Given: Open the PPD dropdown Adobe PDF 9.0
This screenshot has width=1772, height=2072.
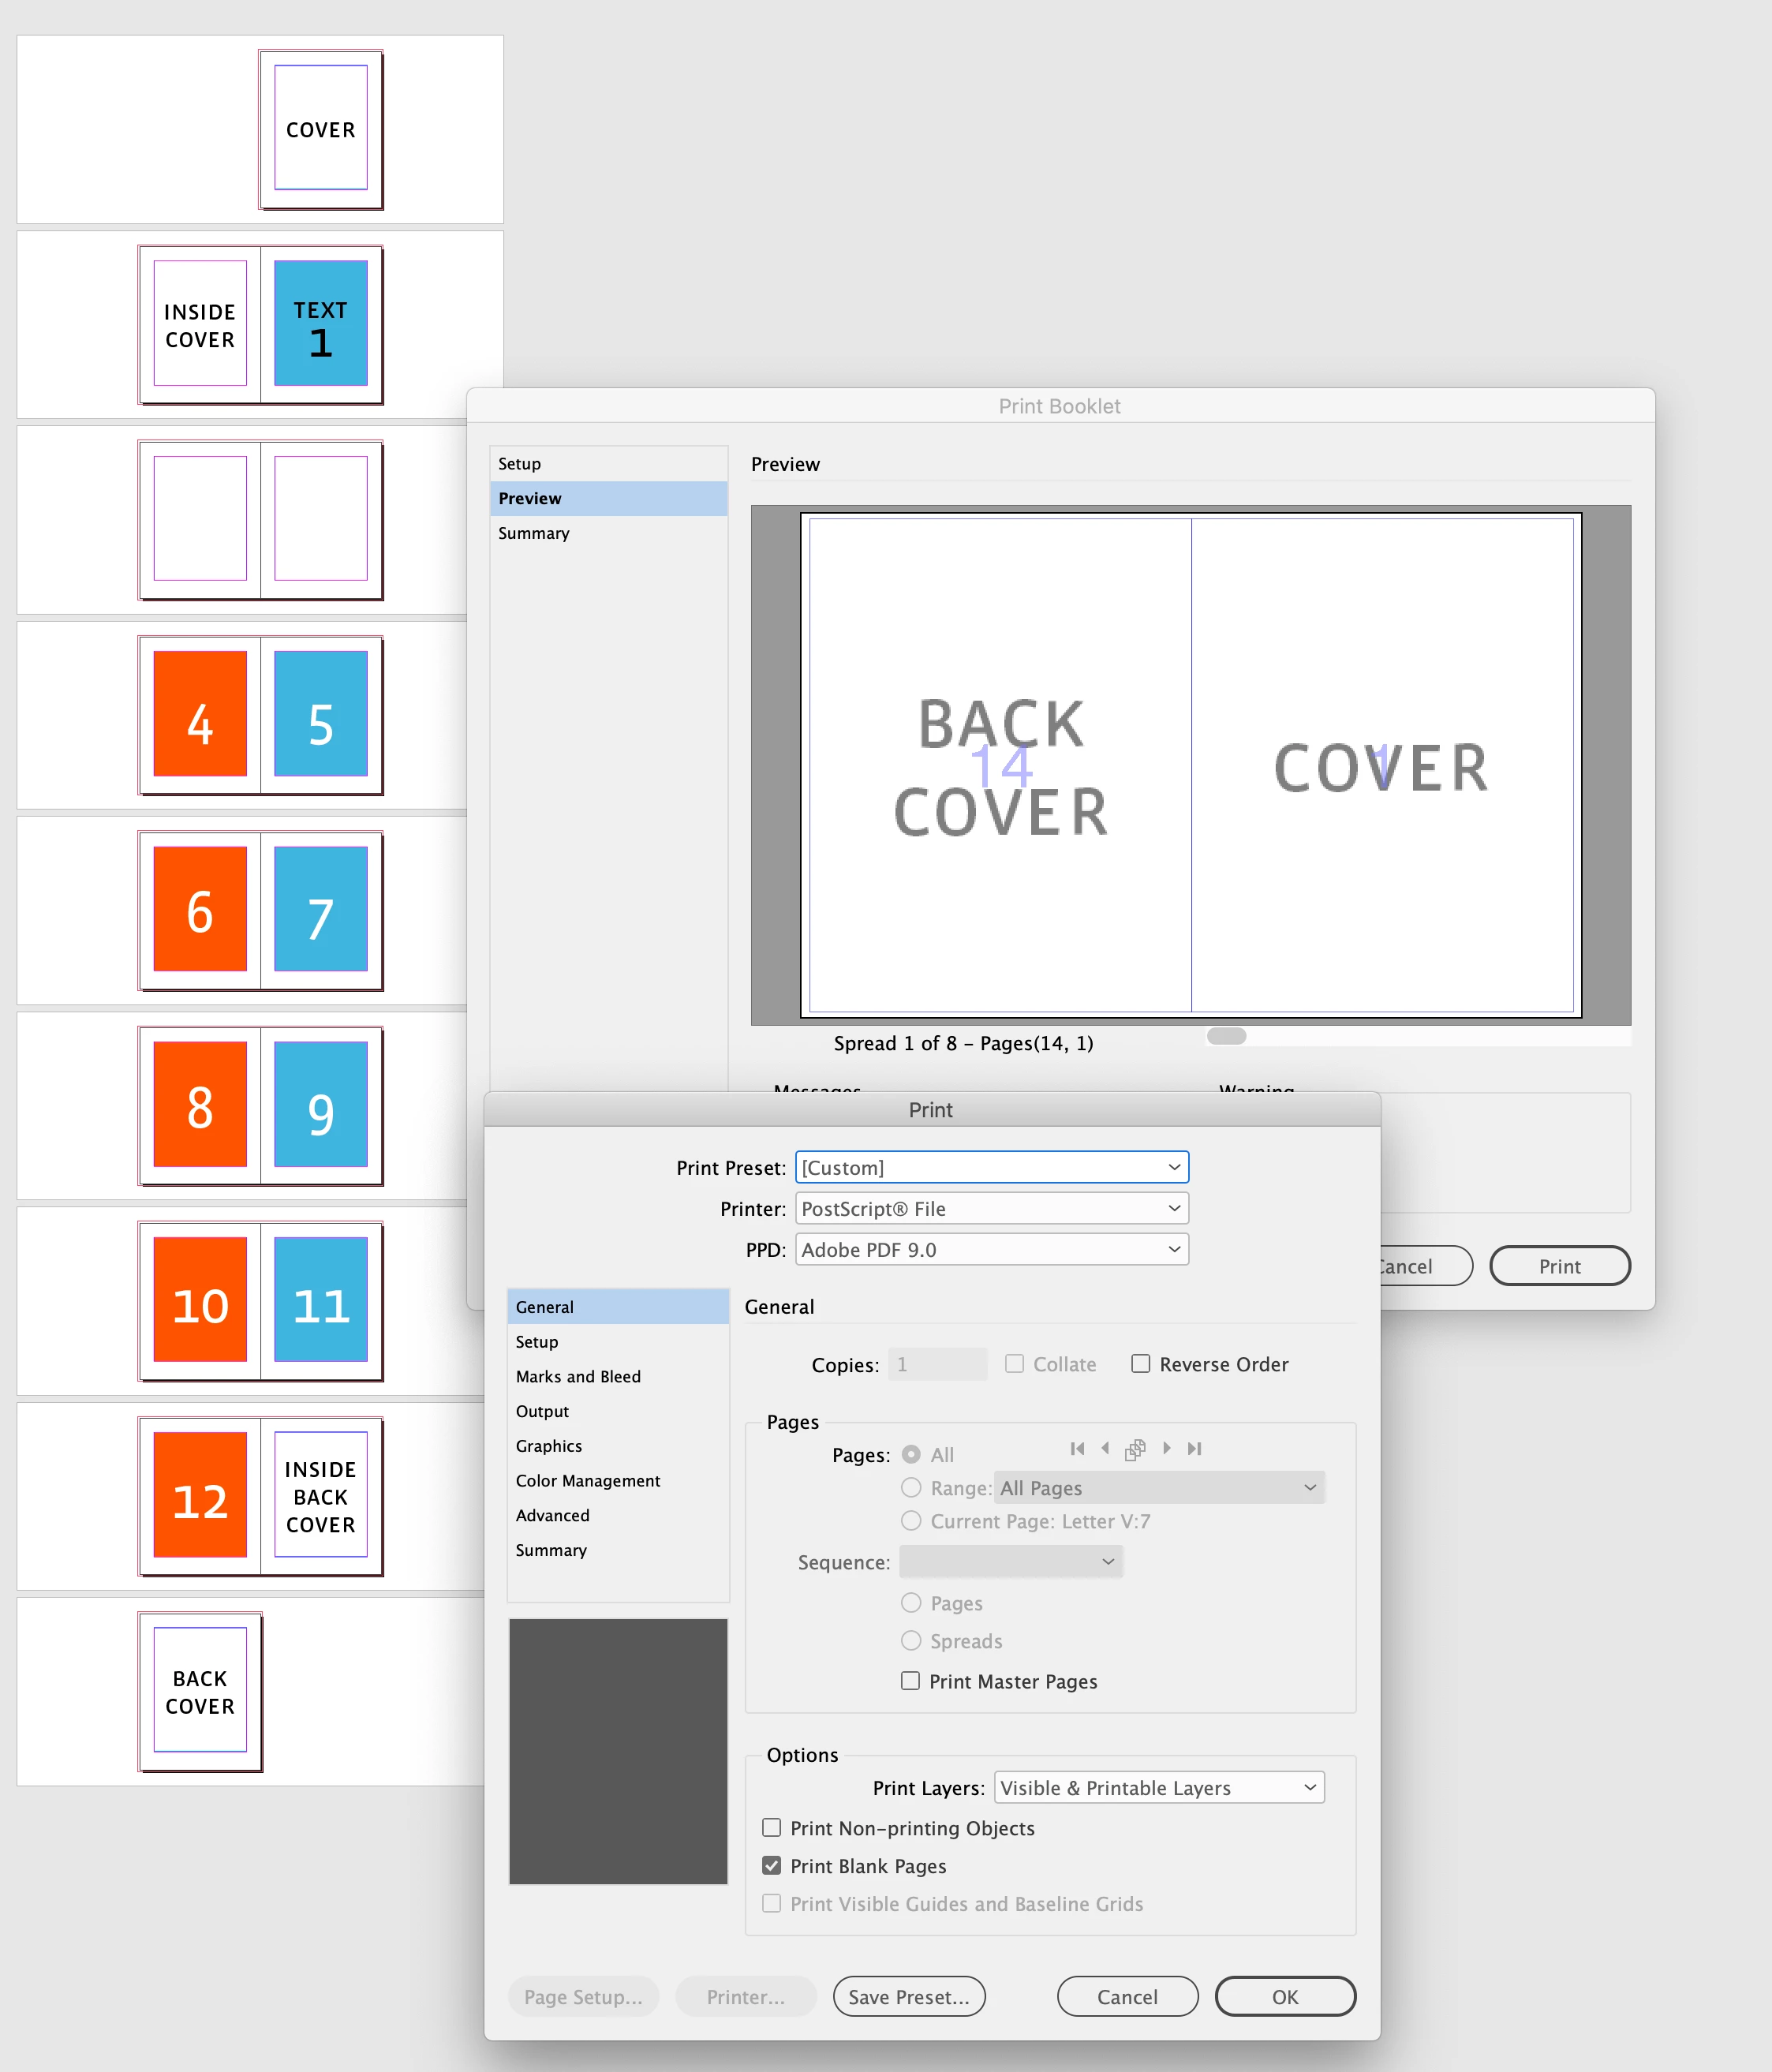Looking at the screenshot, I should click(991, 1250).
